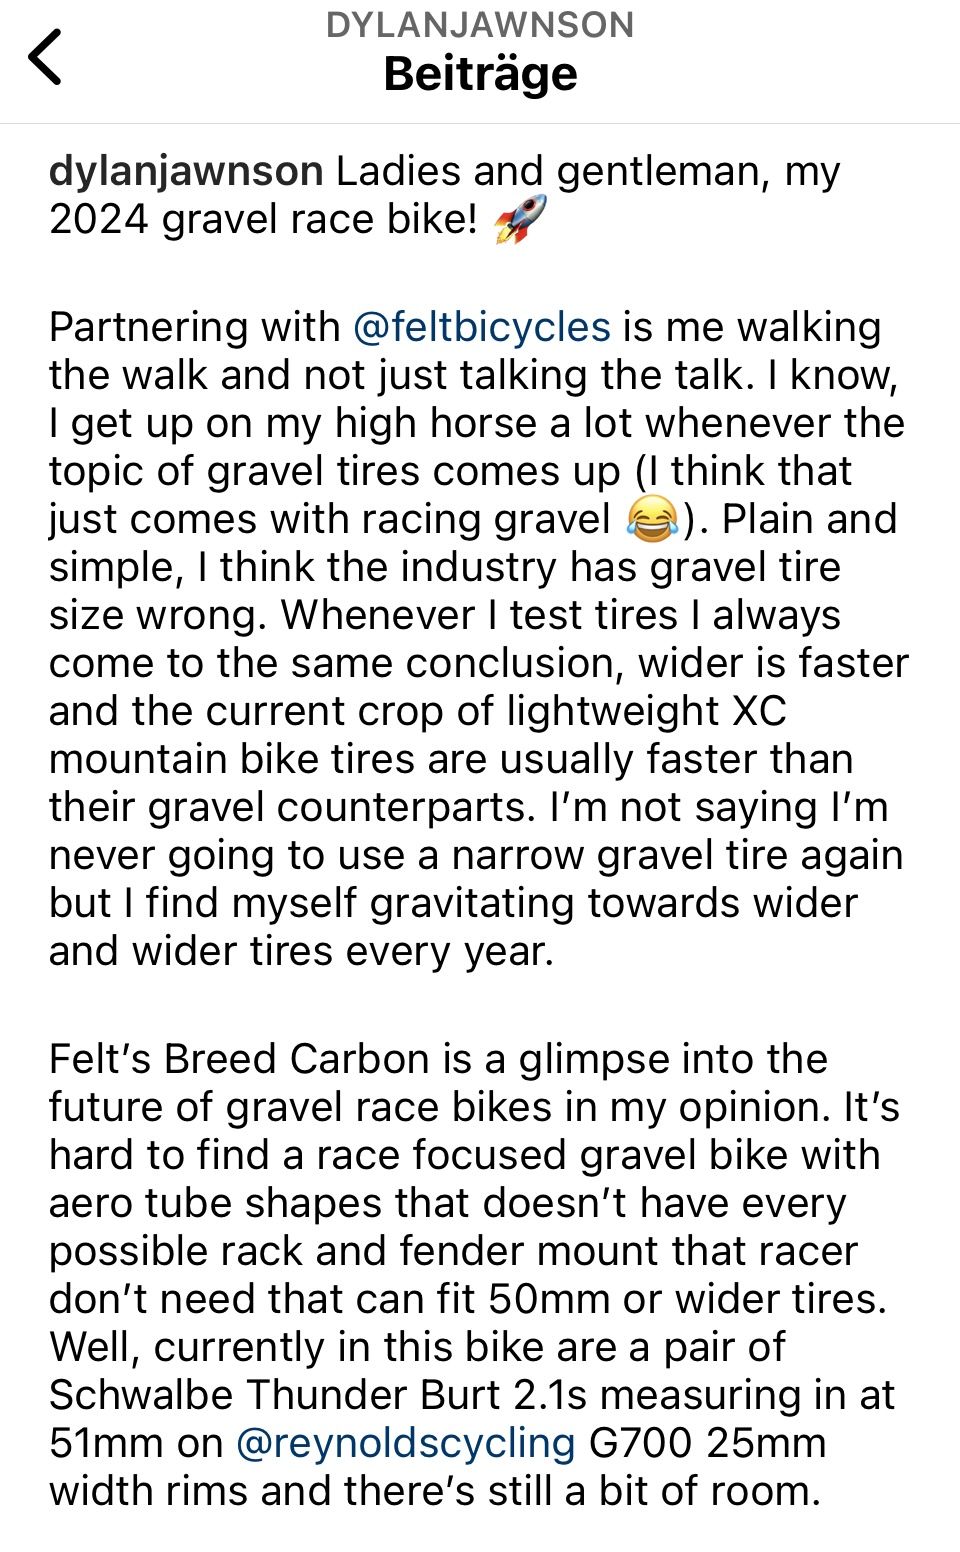Click the "2024 gravel race bike!" text
Screen dimensions: 960x1552
coord(264,220)
